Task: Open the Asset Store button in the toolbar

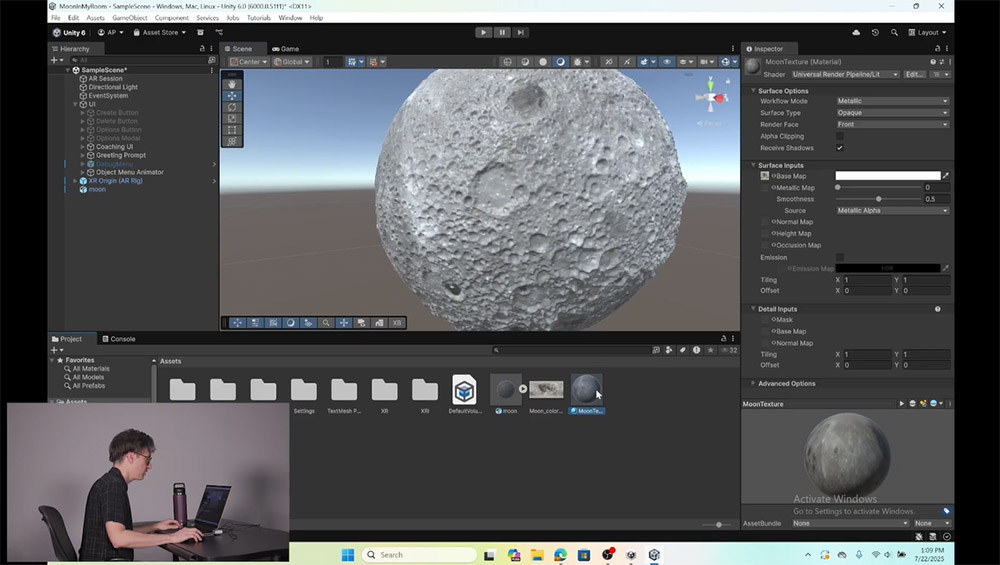Action: 160,32
